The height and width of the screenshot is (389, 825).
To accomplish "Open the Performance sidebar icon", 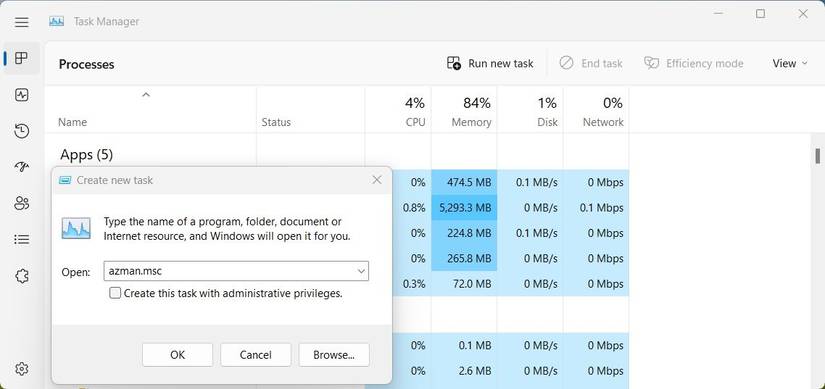I will (22, 95).
